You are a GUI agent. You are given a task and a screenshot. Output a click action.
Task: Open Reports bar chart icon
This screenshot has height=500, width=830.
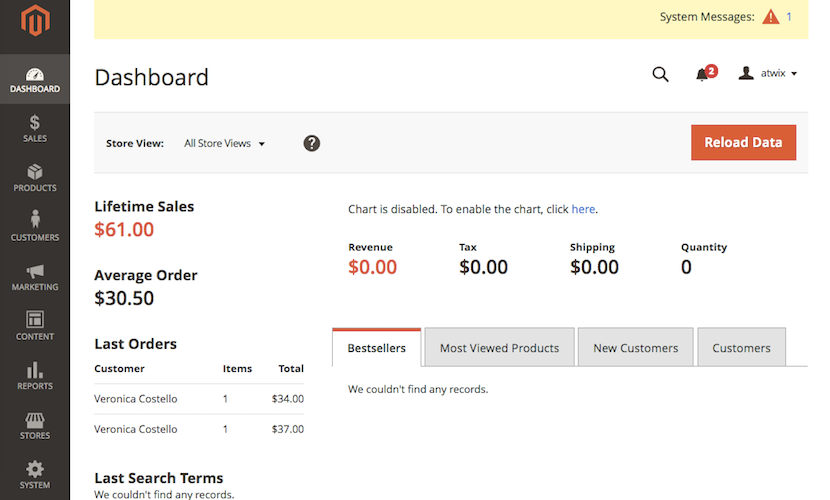click(35, 376)
